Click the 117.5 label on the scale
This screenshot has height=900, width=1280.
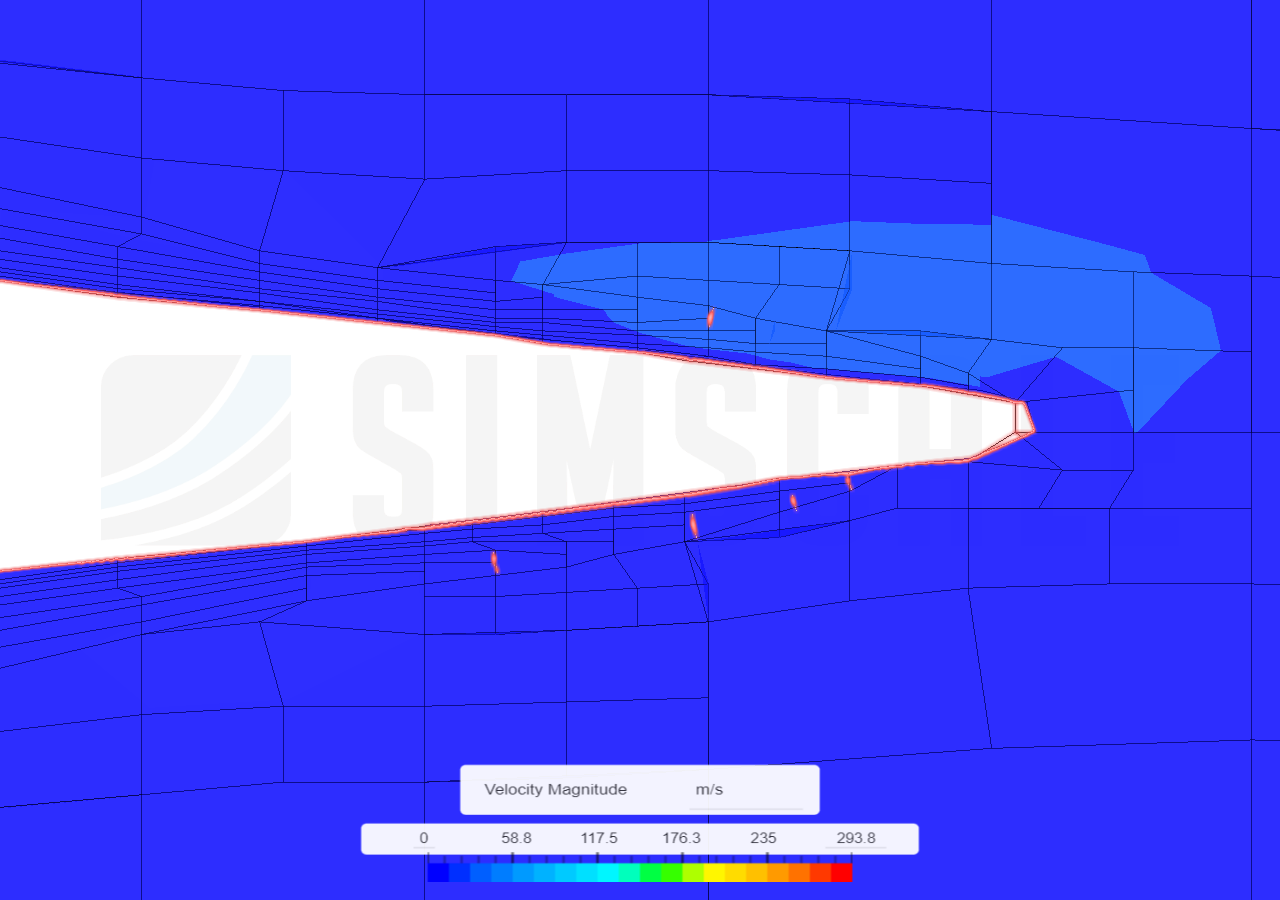(599, 838)
